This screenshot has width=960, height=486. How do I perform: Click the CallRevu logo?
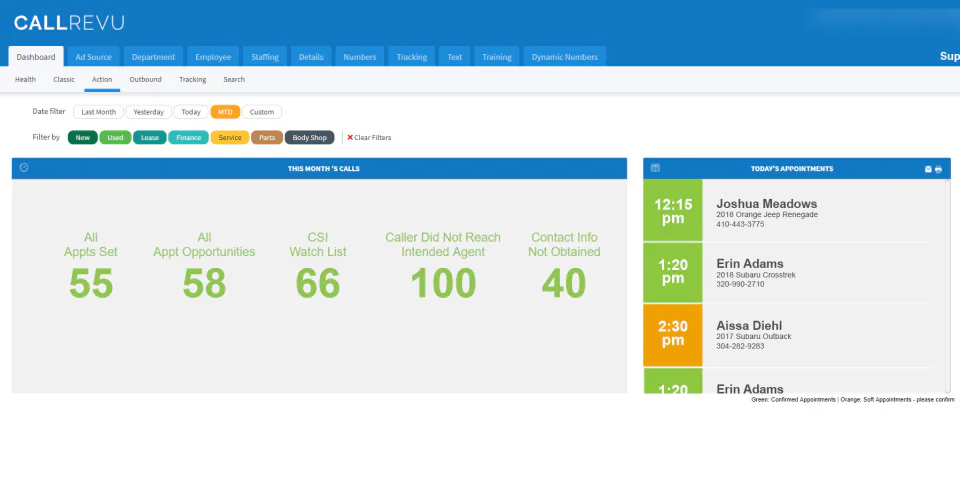click(69, 23)
